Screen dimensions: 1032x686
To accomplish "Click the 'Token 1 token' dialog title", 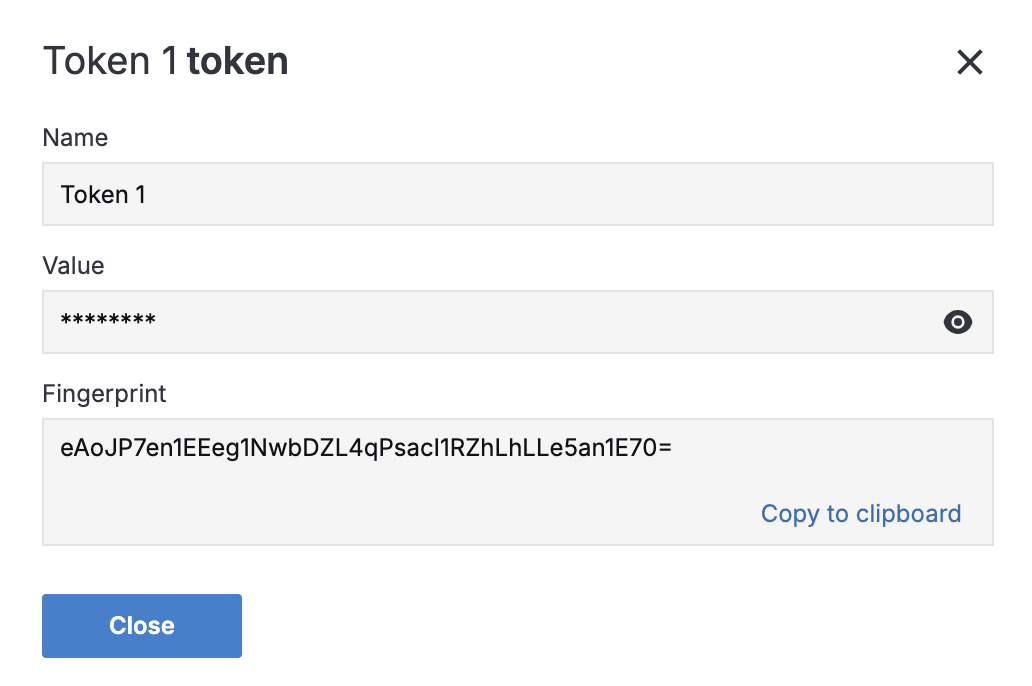I will [165, 62].
